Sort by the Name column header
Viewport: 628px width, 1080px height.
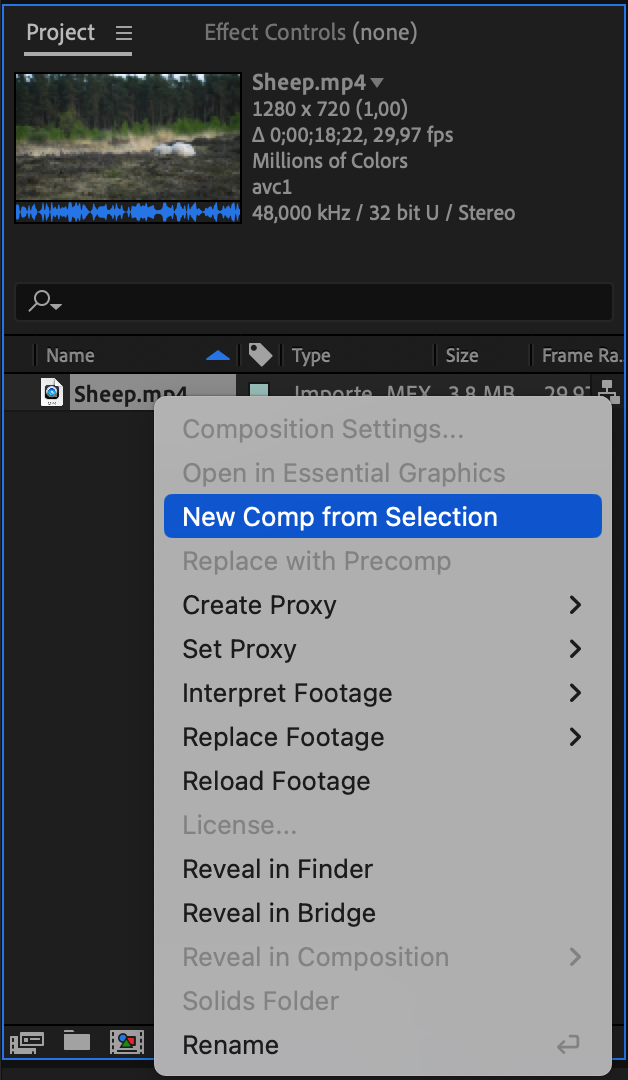coord(70,355)
